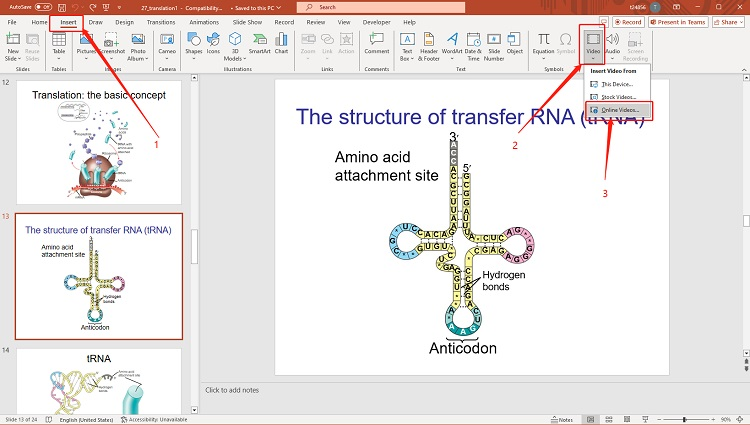Image resolution: width=750 pixels, height=425 pixels.
Task: Insert a Table from the ribbon
Action: tap(59, 46)
